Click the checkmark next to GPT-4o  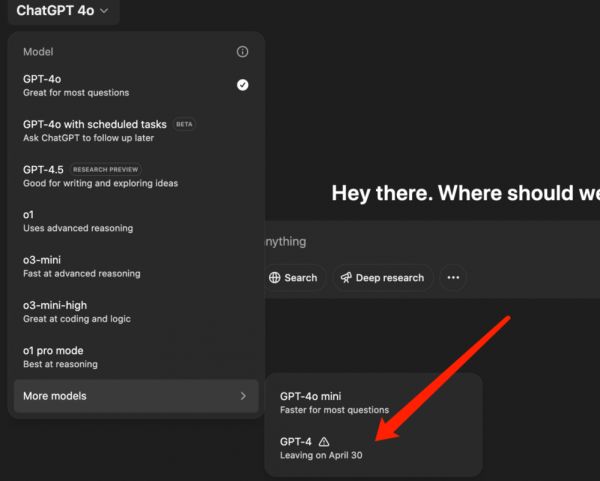click(242, 85)
